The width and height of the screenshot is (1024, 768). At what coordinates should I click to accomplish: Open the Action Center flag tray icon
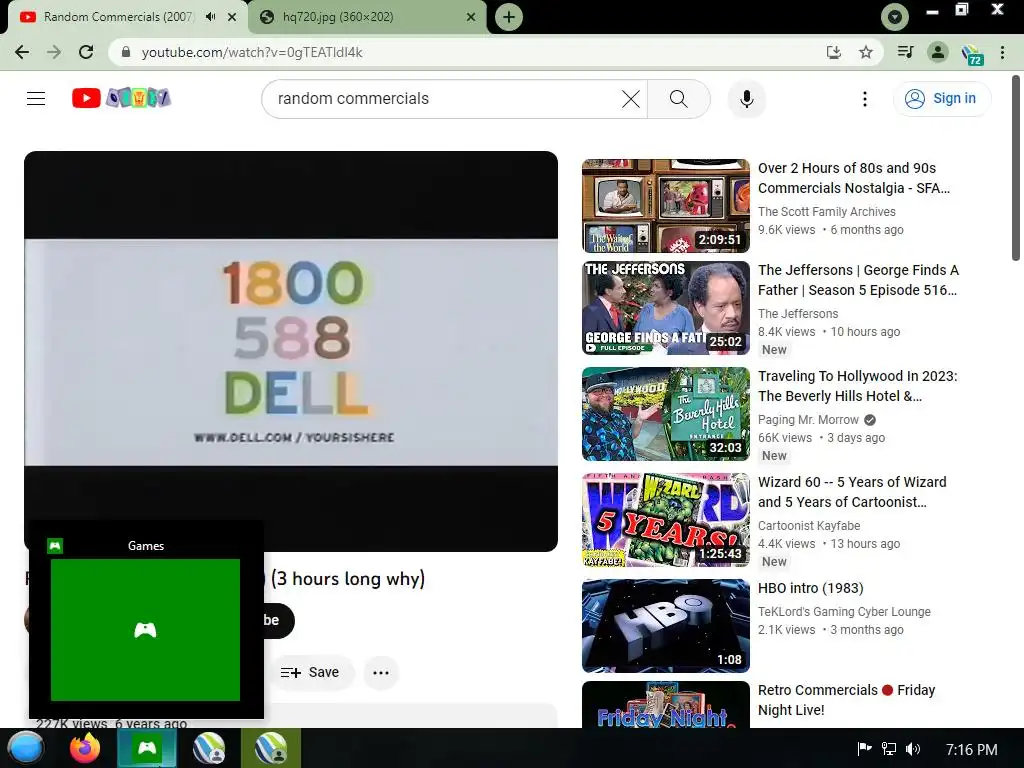coord(865,748)
